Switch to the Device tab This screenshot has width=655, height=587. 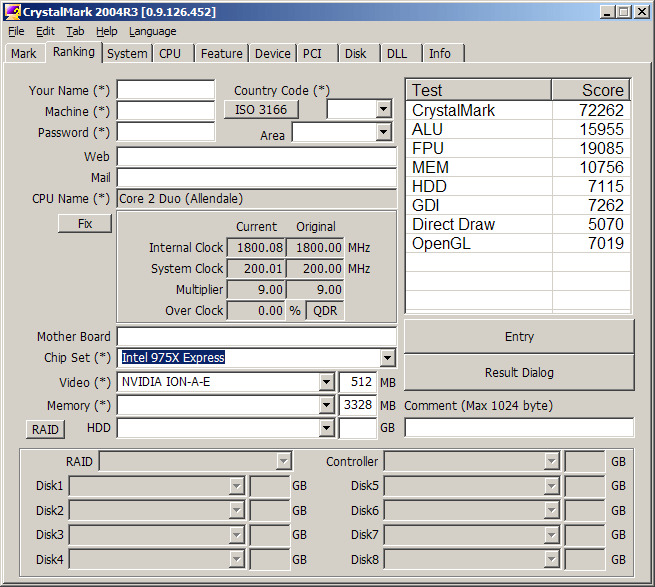point(272,53)
